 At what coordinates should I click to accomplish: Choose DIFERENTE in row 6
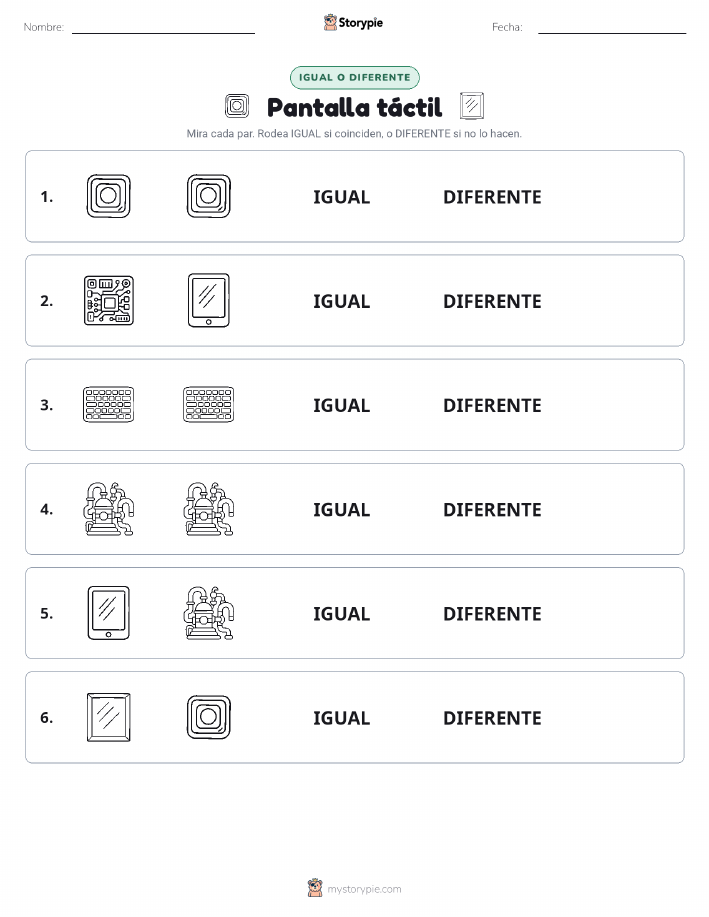tap(492, 718)
